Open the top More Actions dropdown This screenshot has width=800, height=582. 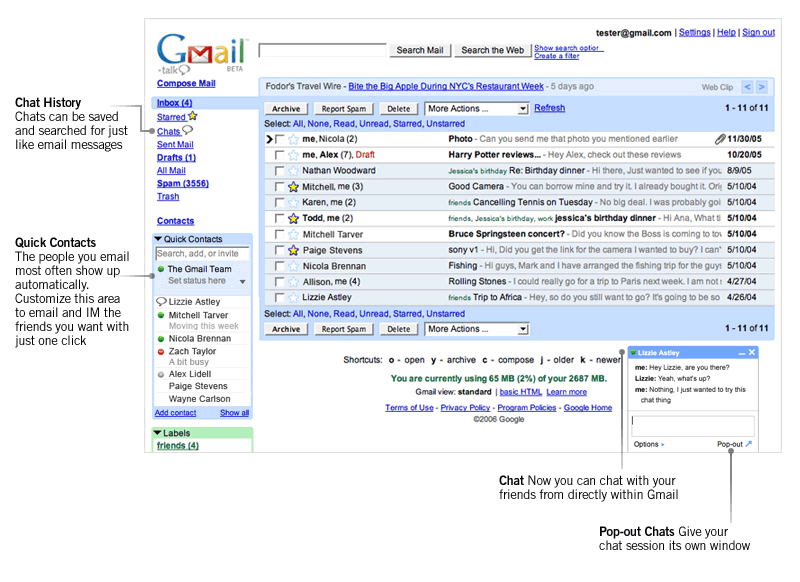point(477,109)
